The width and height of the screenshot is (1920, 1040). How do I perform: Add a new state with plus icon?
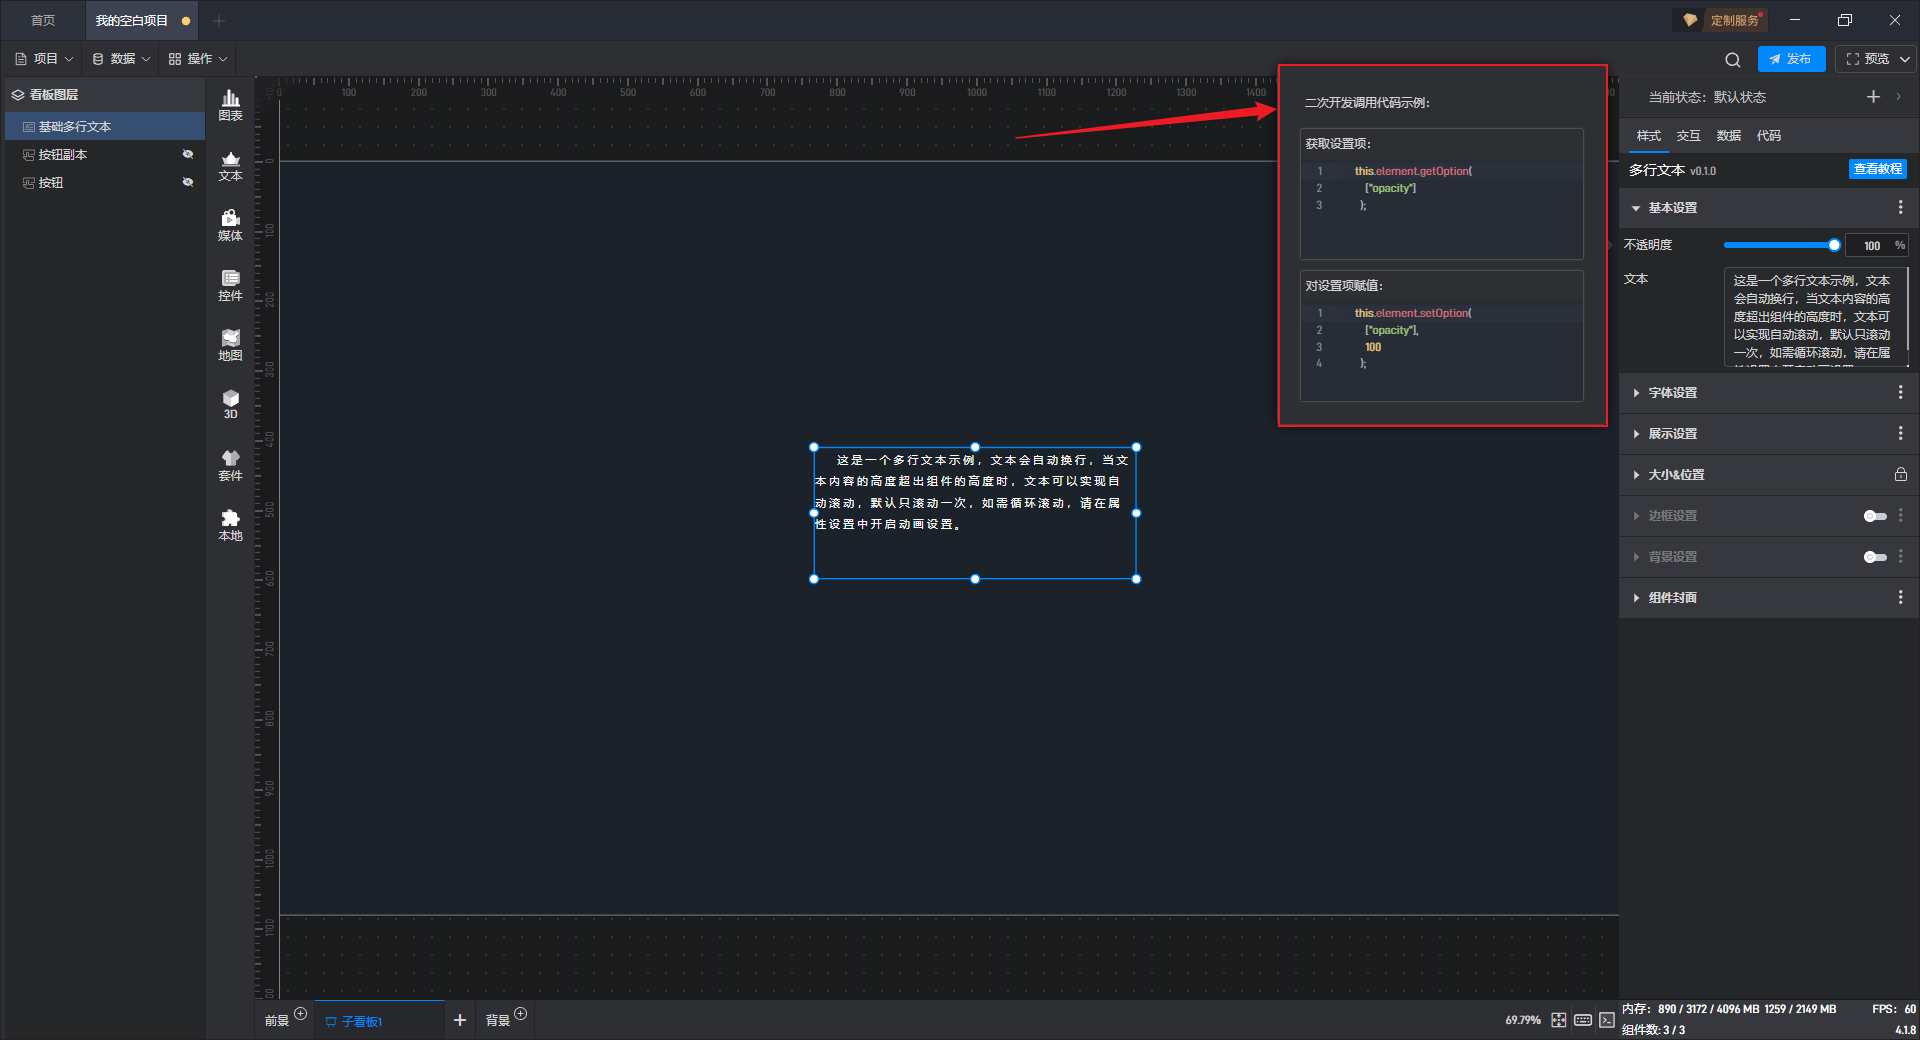(1873, 97)
